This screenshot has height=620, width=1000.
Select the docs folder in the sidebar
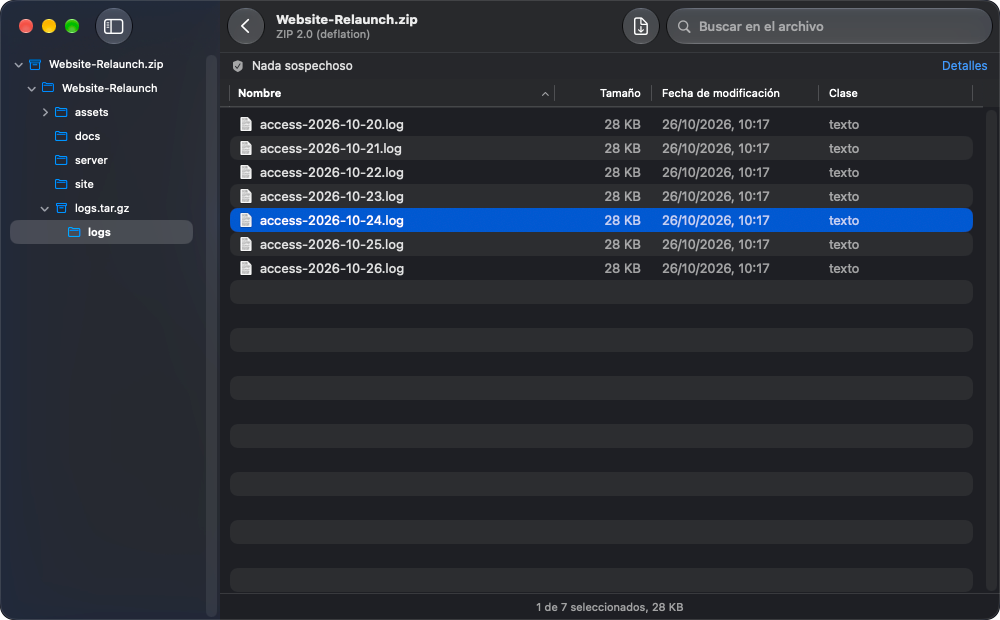[x=101, y=136]
